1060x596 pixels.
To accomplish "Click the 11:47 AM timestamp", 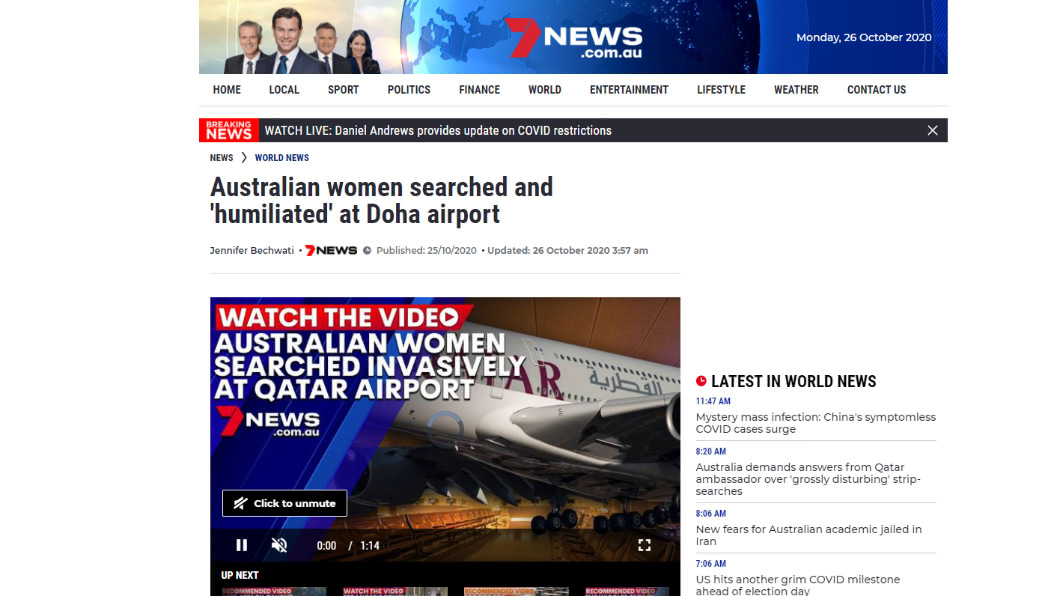I will (x=713, y=401).
